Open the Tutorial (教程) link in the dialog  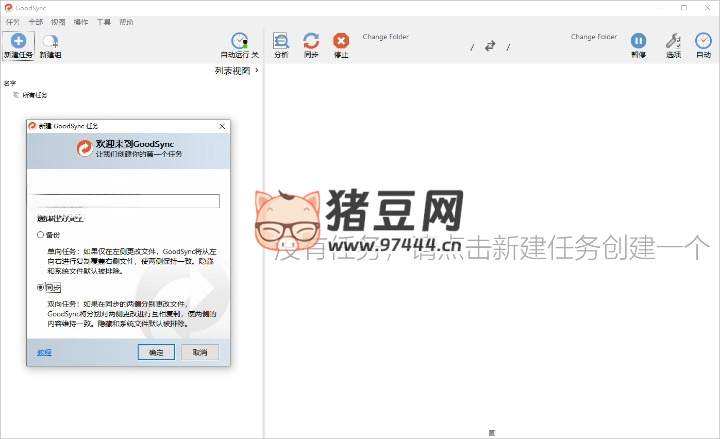click(x=44, y=352)
